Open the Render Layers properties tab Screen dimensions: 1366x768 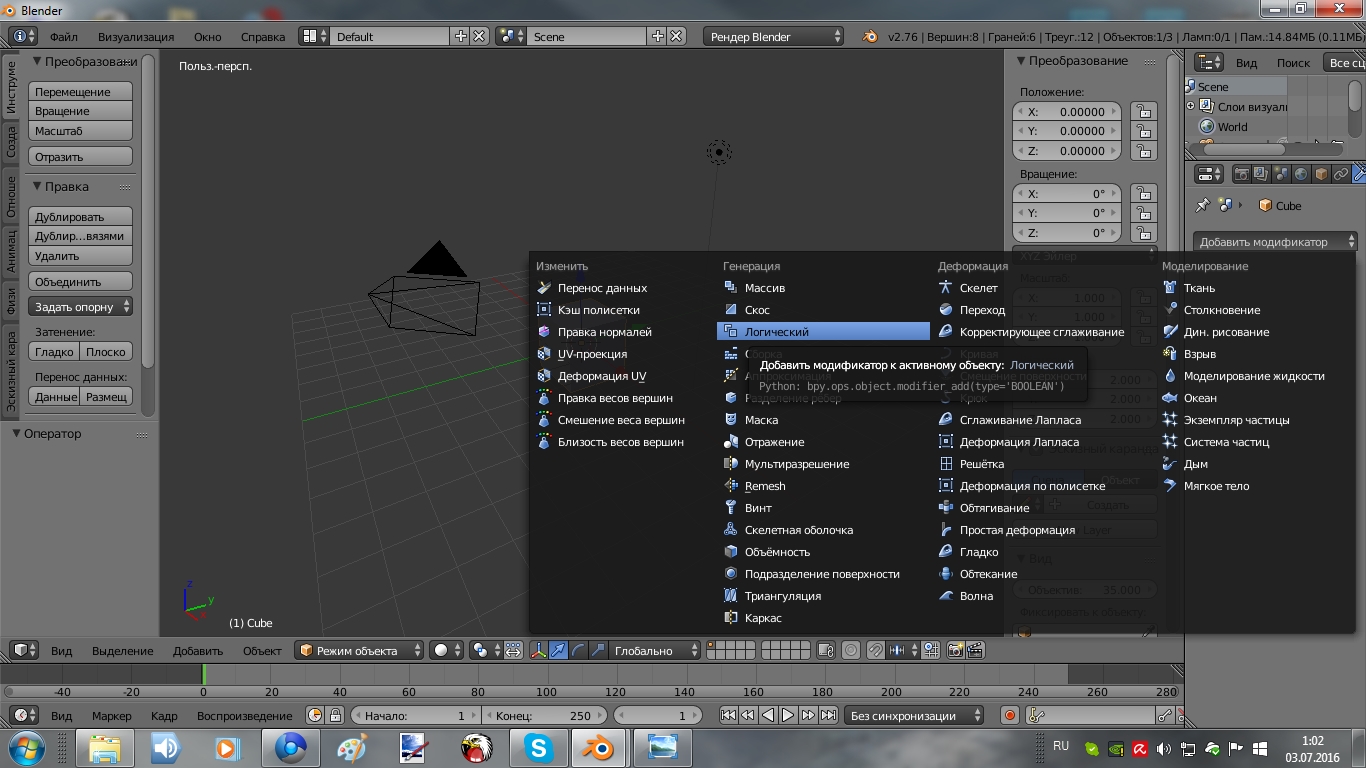click(1262, 174)
